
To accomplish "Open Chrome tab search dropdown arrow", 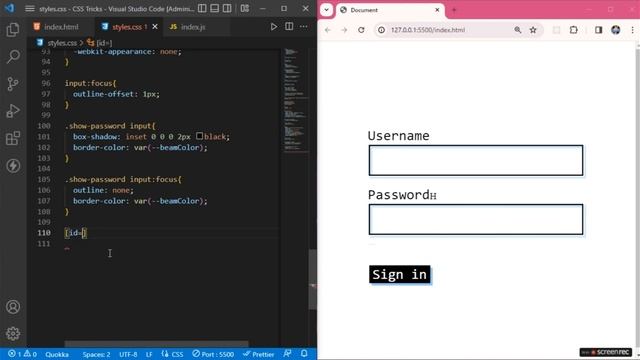I will tap(327, 10).
